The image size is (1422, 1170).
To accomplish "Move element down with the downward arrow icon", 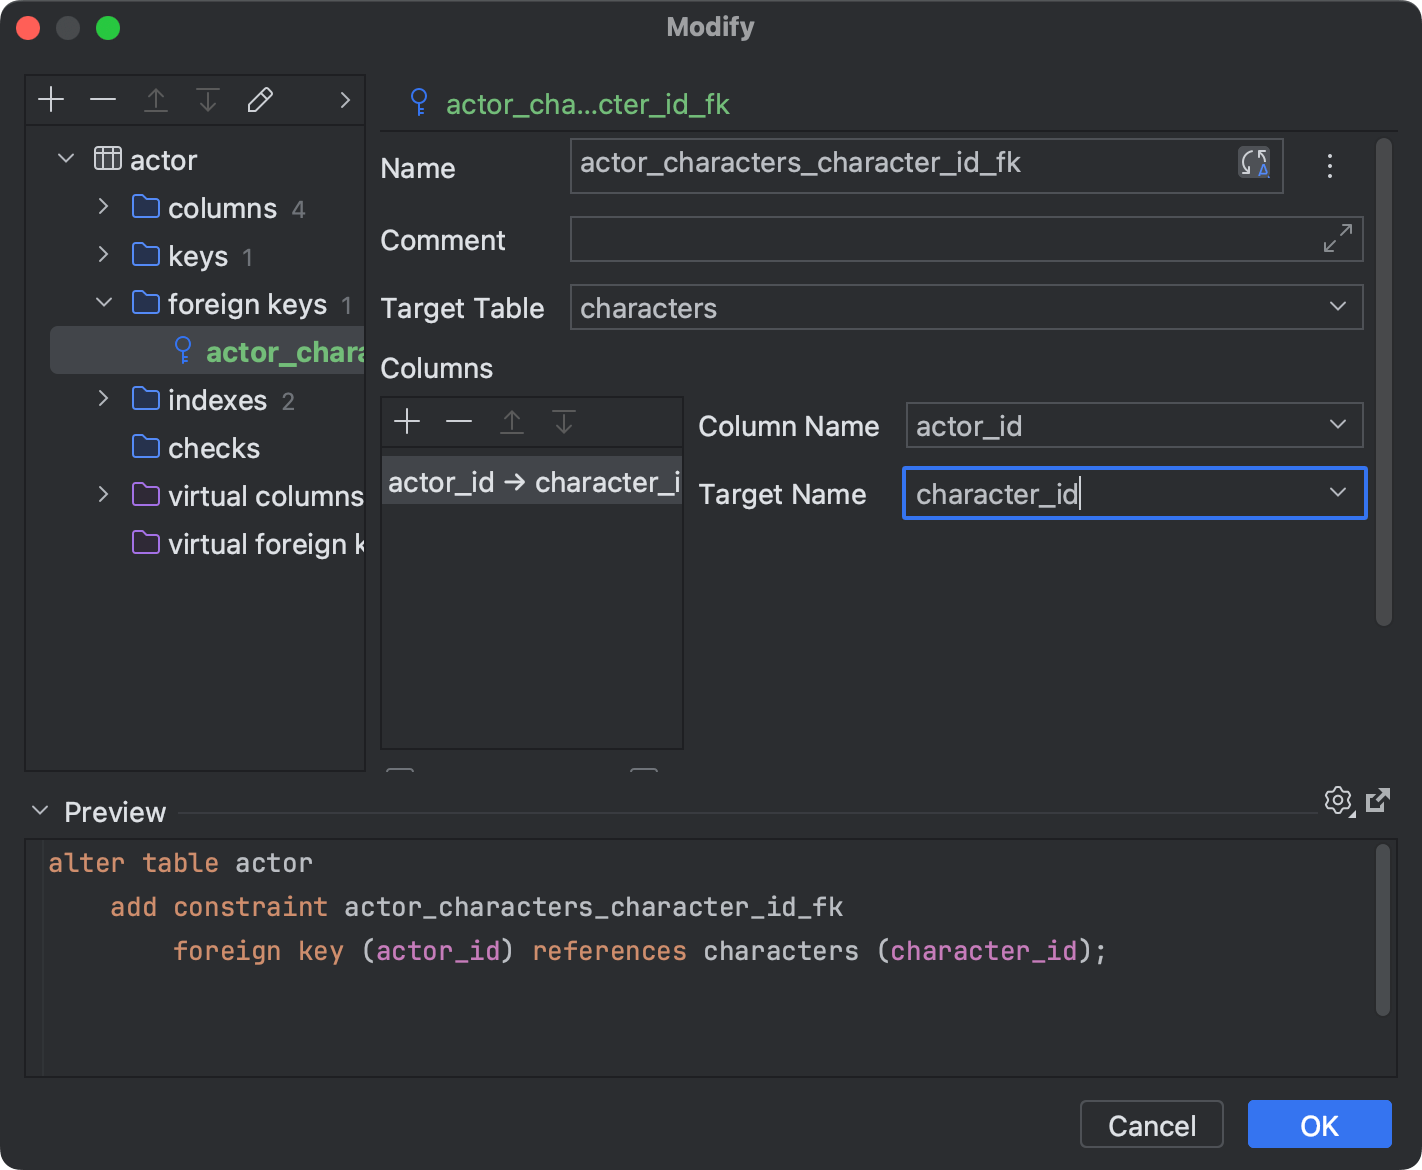I will pyautogui.click(x=208, y=99).
